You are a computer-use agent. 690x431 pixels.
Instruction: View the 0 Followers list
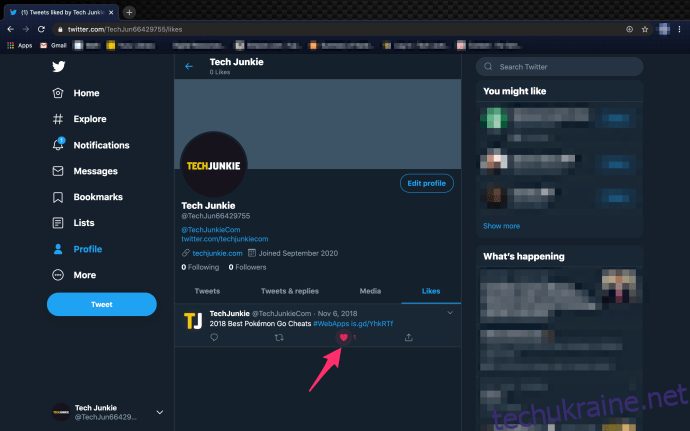tap(247, 267)
